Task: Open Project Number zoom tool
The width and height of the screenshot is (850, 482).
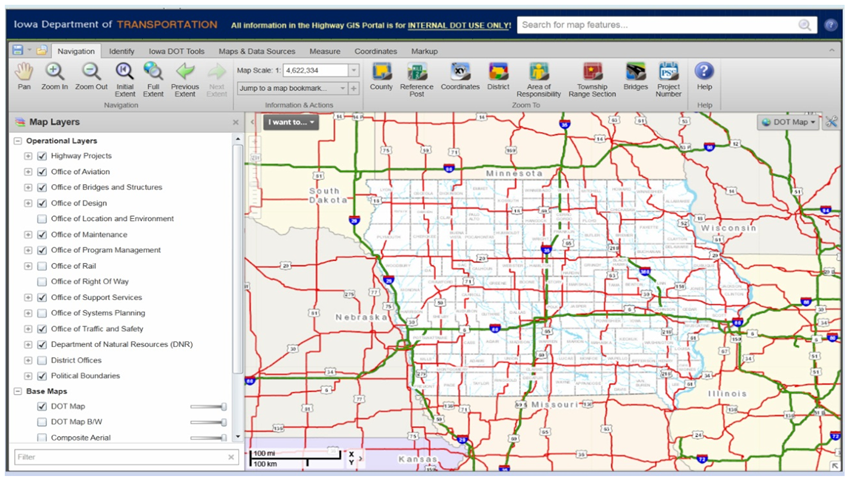Action: pyautogui.click(x=668, y=80)
